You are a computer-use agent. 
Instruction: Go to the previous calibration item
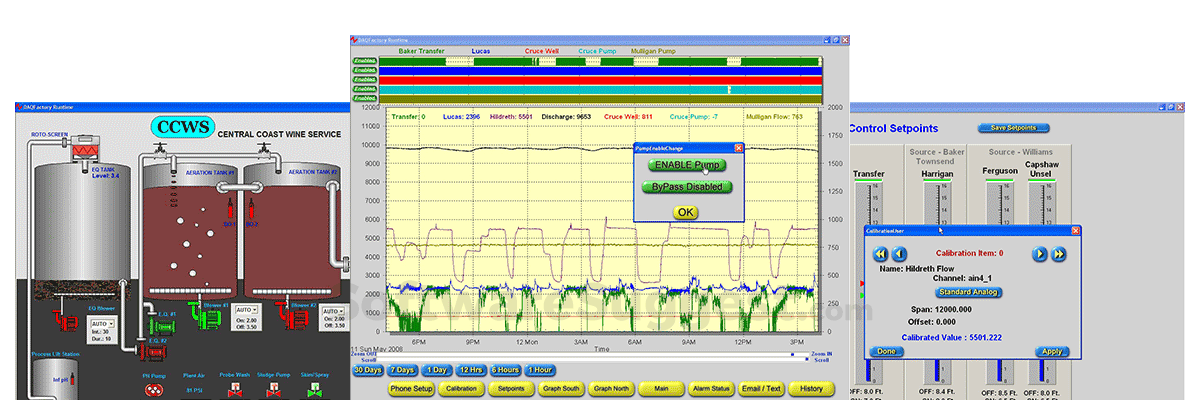898,254
